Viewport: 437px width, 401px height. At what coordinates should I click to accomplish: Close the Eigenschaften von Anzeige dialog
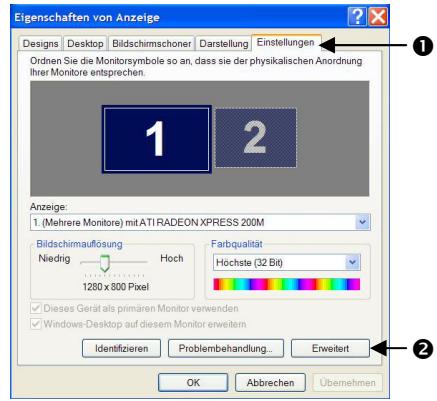pyautogui.click(x=378, y=16)
